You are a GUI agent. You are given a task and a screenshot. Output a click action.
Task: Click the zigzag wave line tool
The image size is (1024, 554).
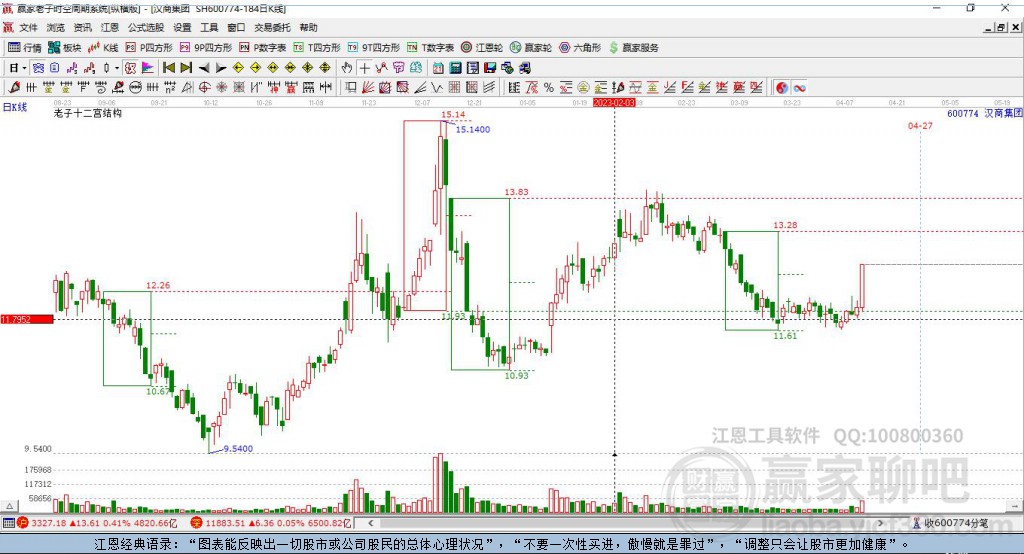[x=436, y=87]
